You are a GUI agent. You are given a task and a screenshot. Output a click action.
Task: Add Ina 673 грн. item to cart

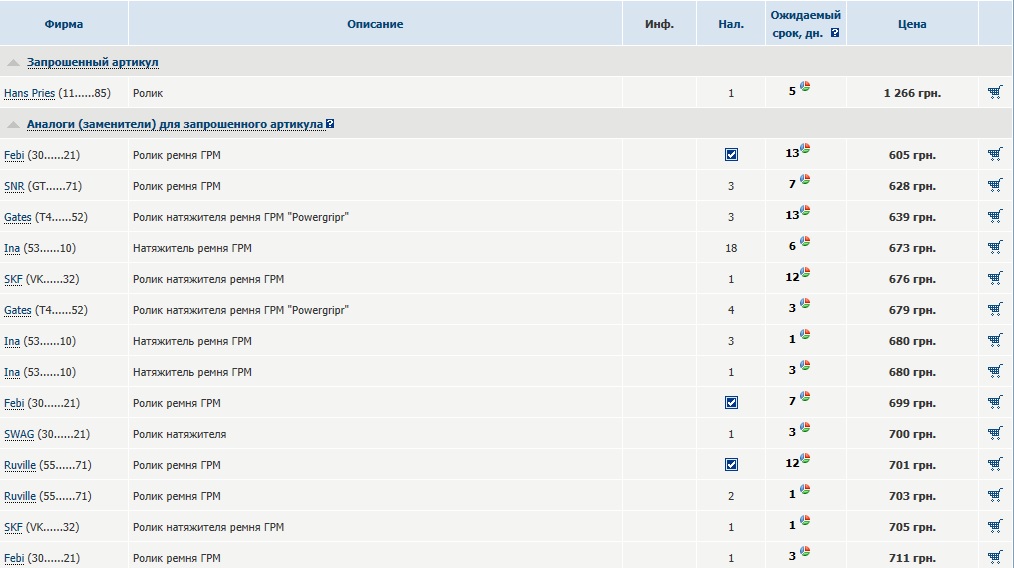[x=995, y=247]
